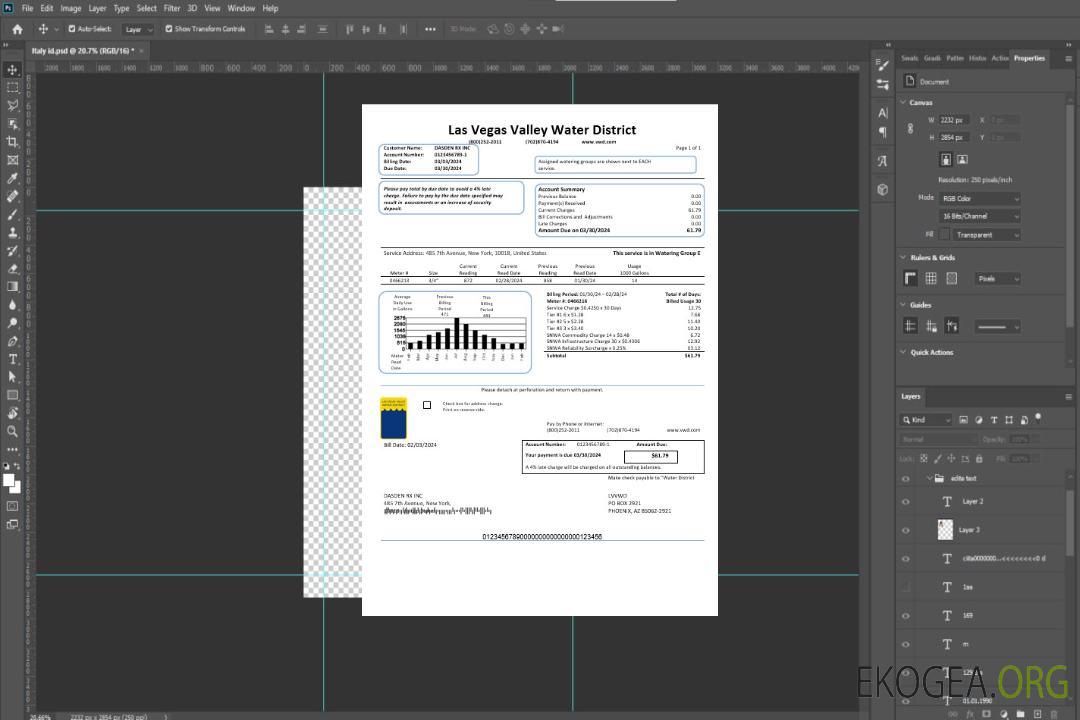Open the RGB Color mode dropdown
This screenshot has width=1080, height=720.
coord(980,198)
